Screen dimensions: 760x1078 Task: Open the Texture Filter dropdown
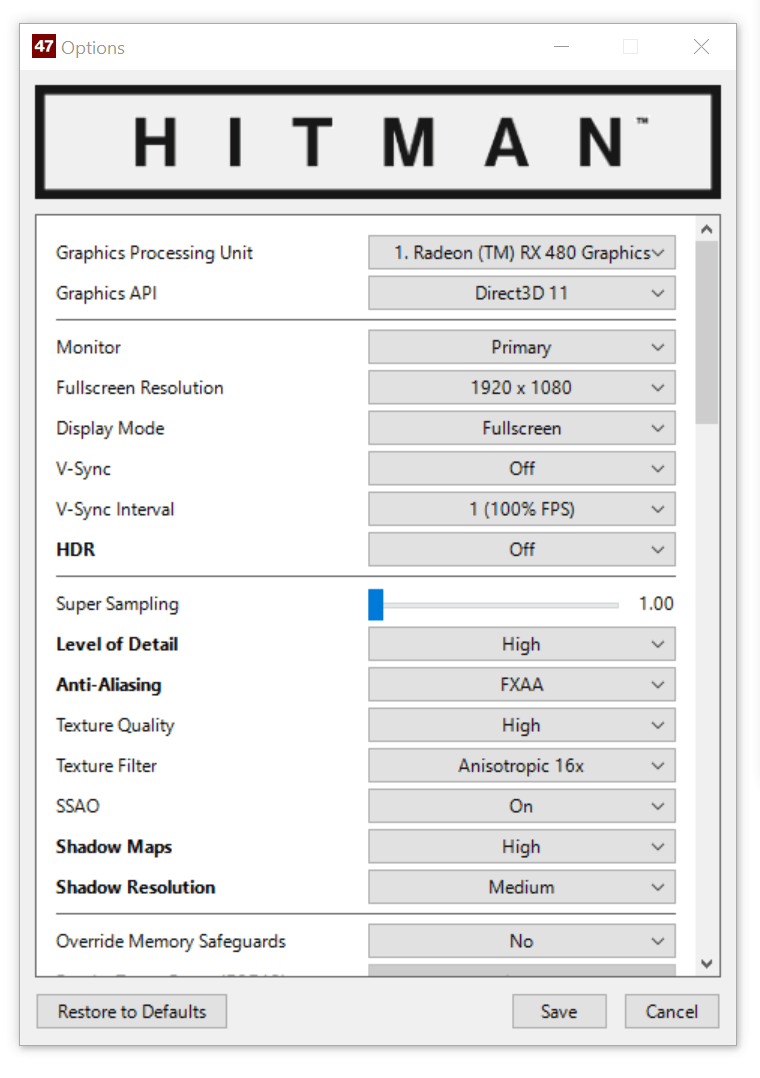point(521,766)
